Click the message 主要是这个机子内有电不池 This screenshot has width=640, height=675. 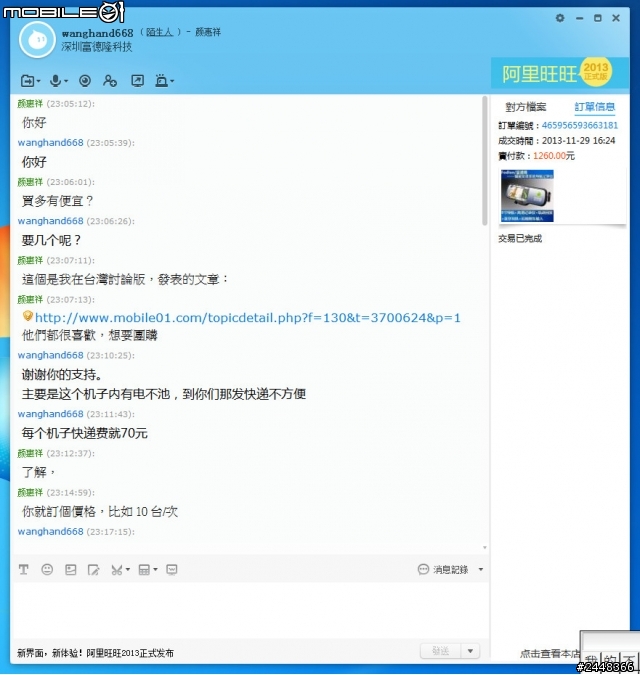click(x=164, y=394)
